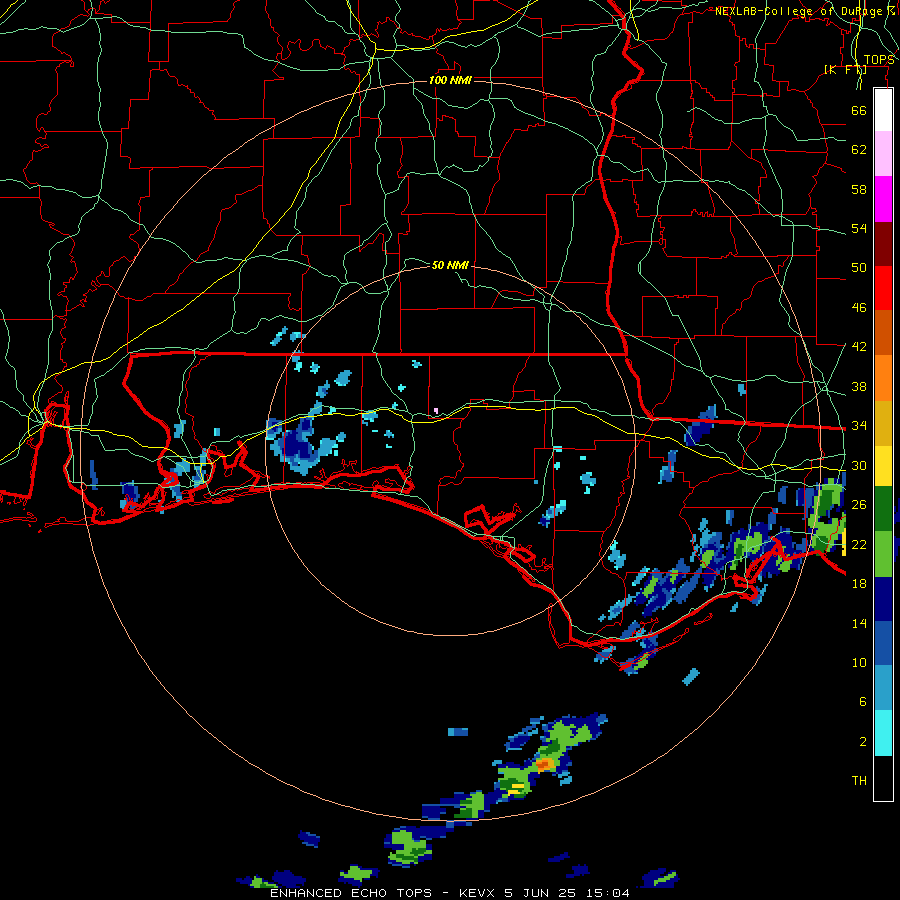Click the legend value "38"
The width and height of the screenshot is (900, 900).
point(859,386)
